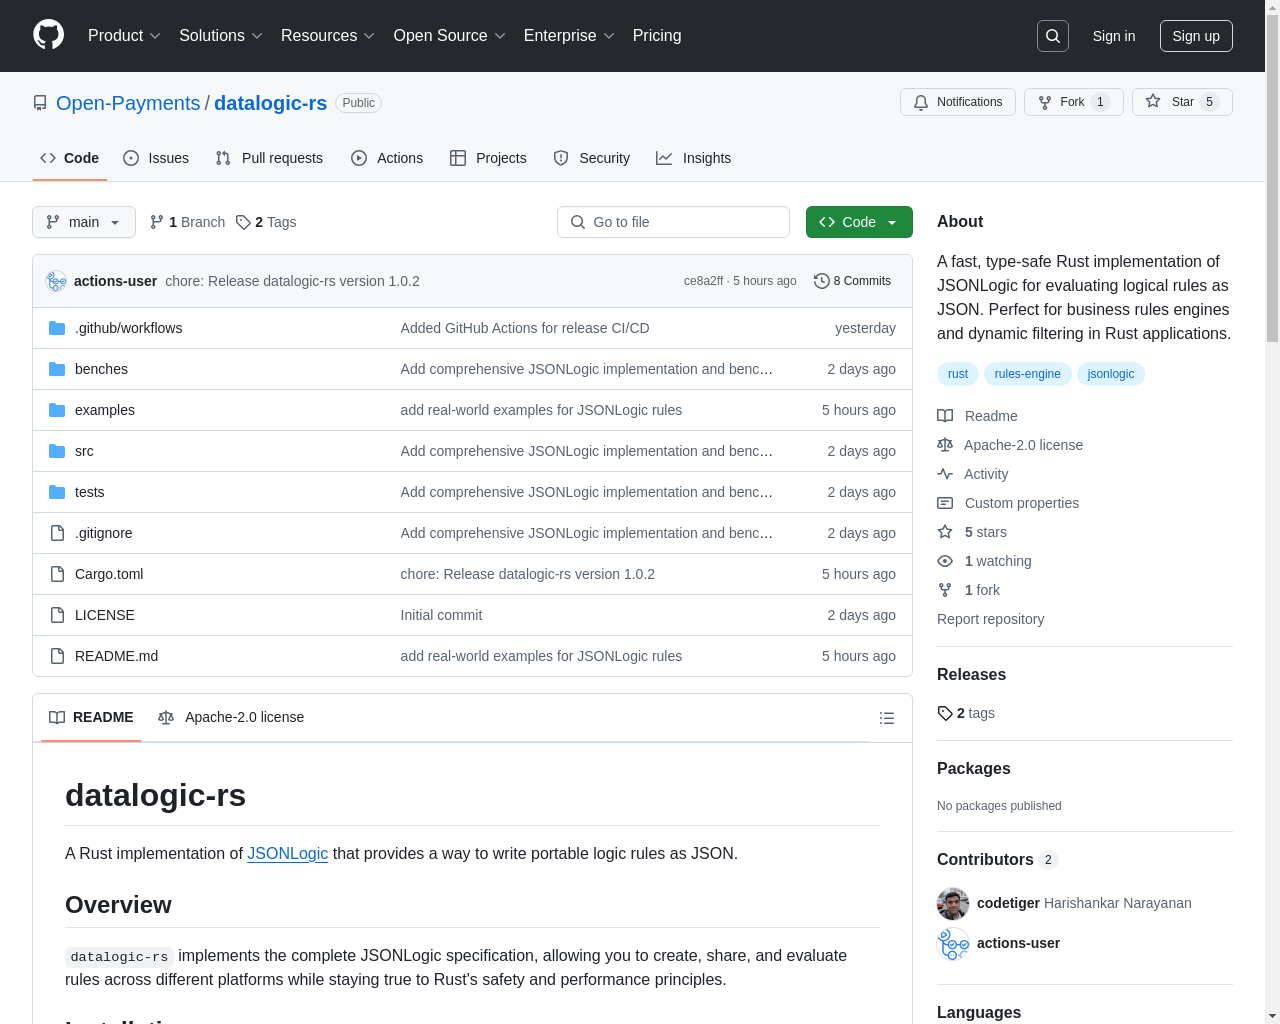The width and height of the screenshot is (1280, 1024).
Task: View the 1 Branch link
Action: click(187, 222)
